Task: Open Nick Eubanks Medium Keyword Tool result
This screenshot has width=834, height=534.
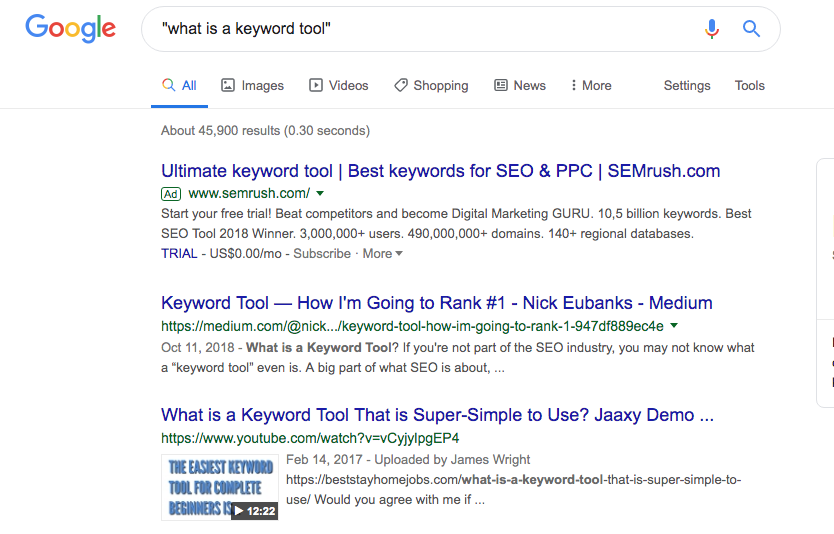Action: [437, 303]
